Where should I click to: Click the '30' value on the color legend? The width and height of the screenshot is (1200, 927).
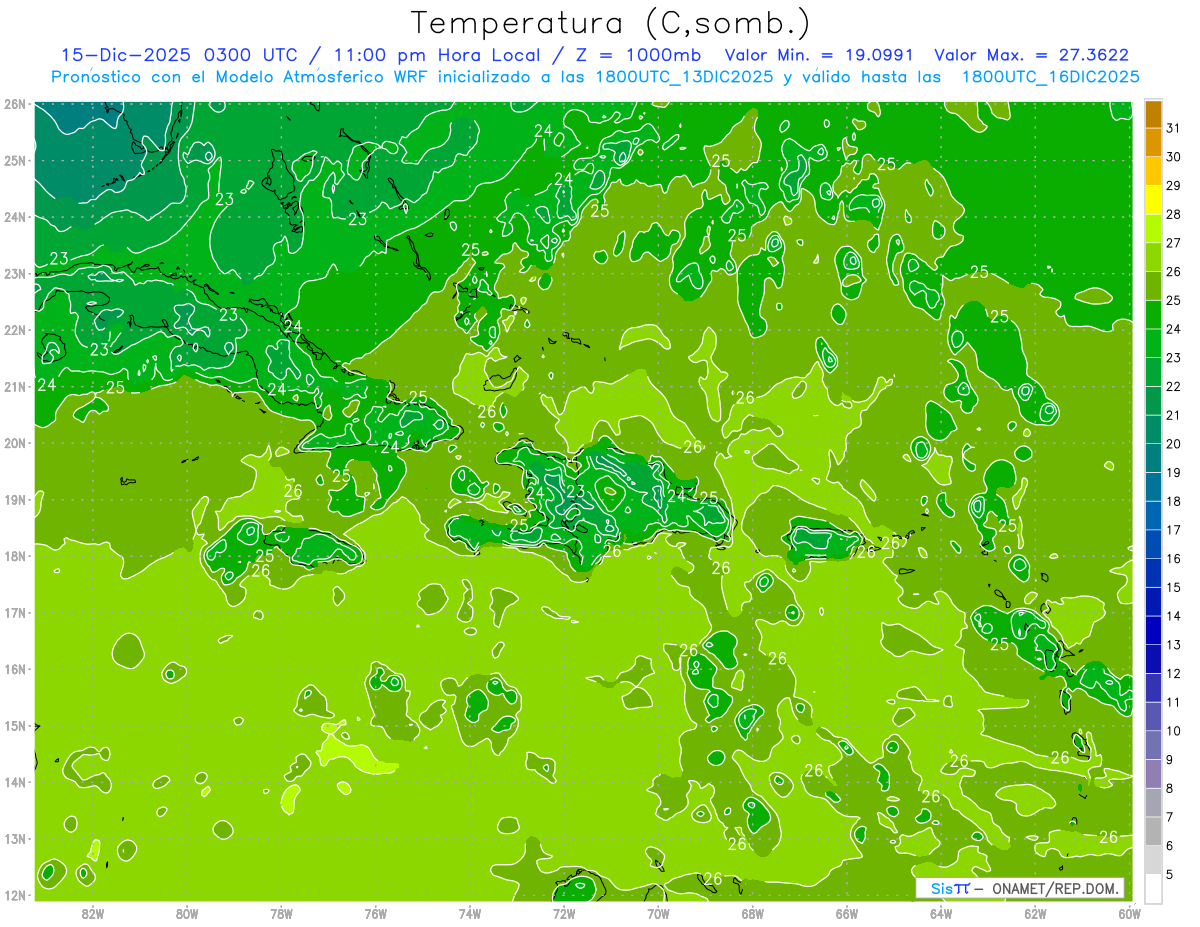[1174, 157]
